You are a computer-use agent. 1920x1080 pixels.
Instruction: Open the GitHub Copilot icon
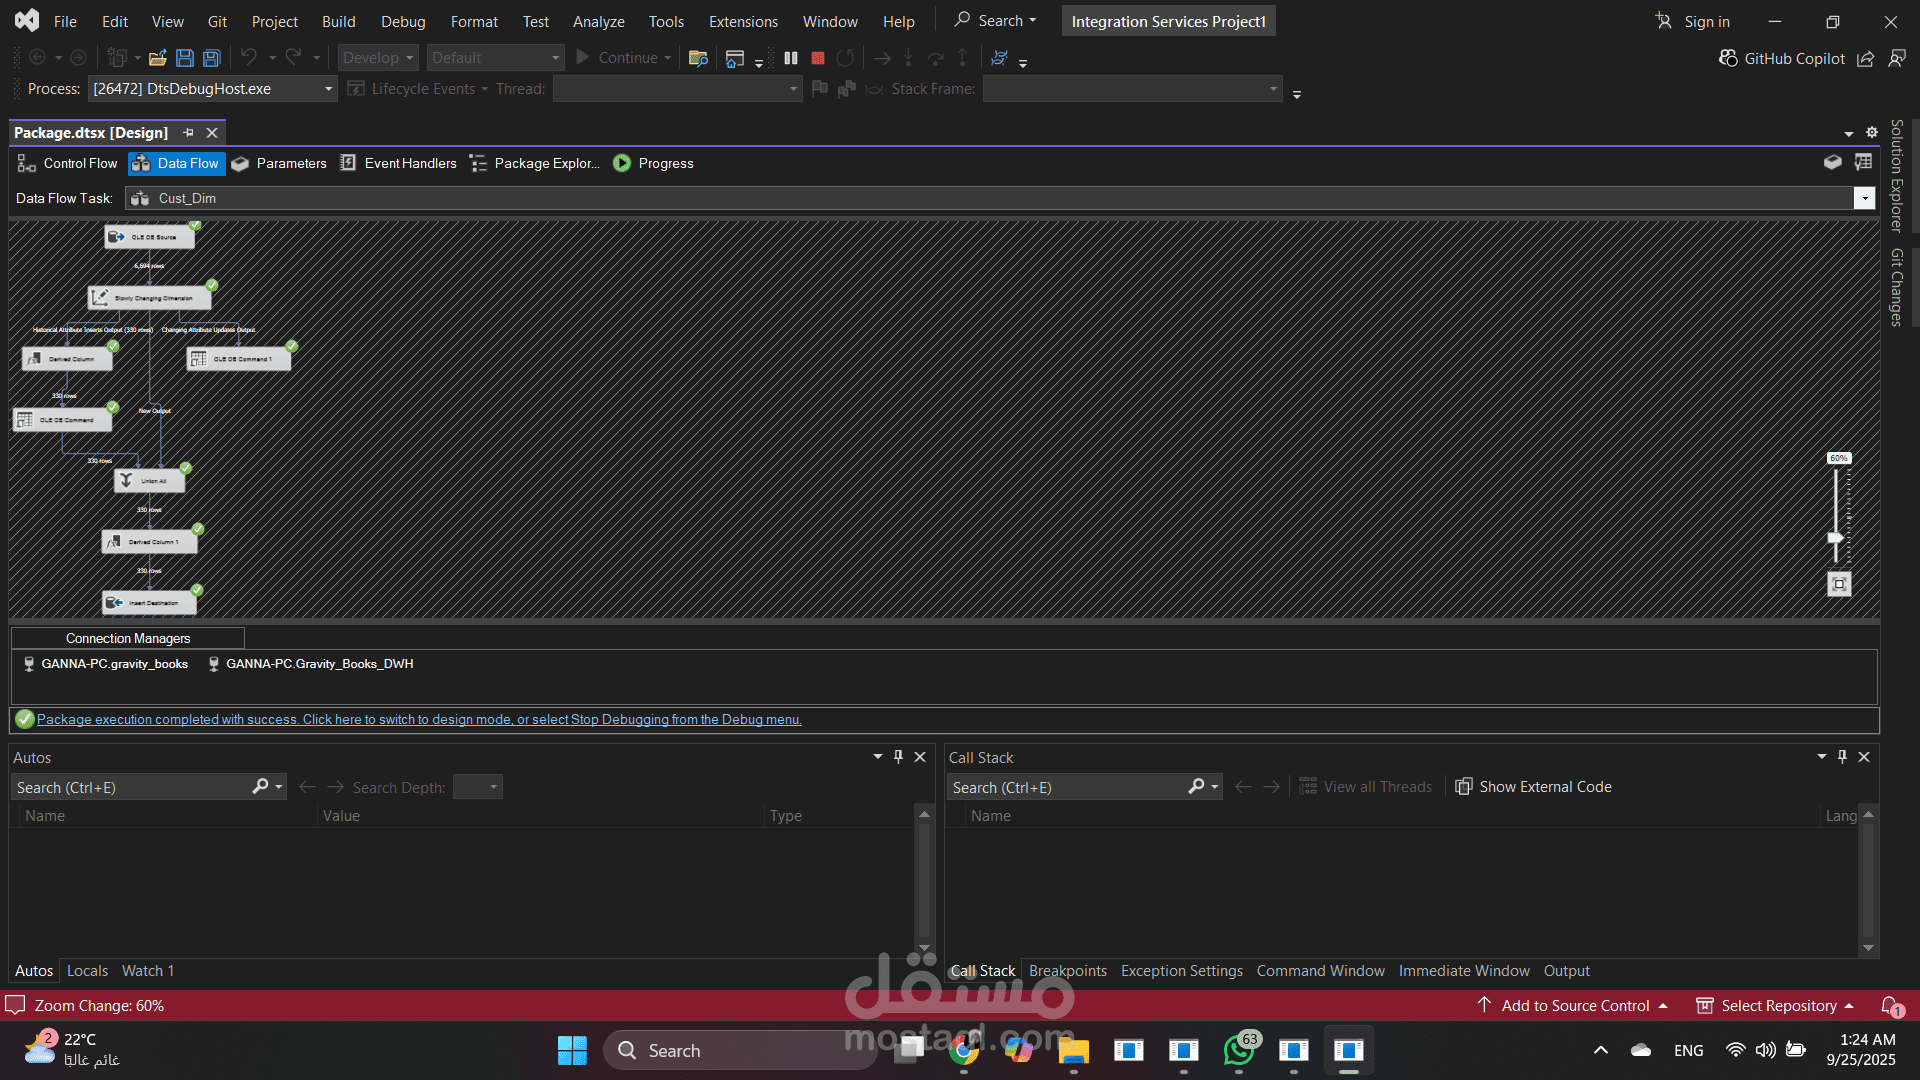coord(1728,58)
